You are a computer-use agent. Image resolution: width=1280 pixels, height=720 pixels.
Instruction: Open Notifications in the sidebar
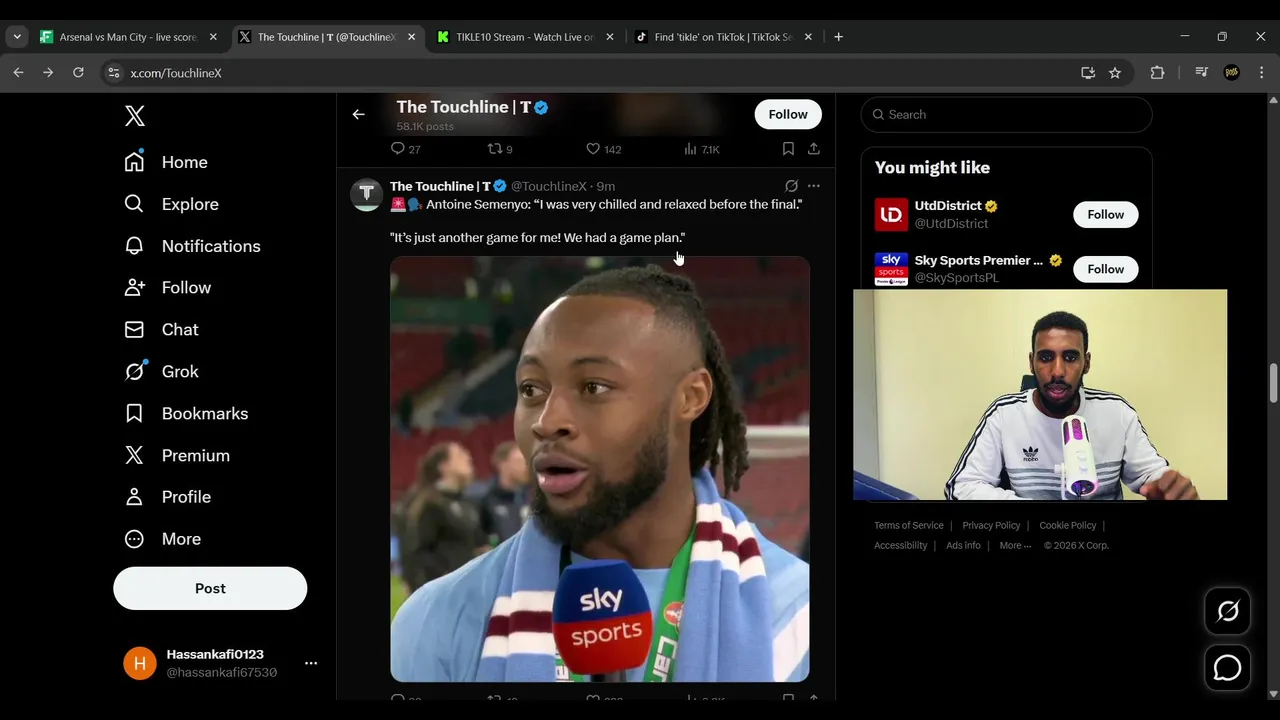click(192, 246)
